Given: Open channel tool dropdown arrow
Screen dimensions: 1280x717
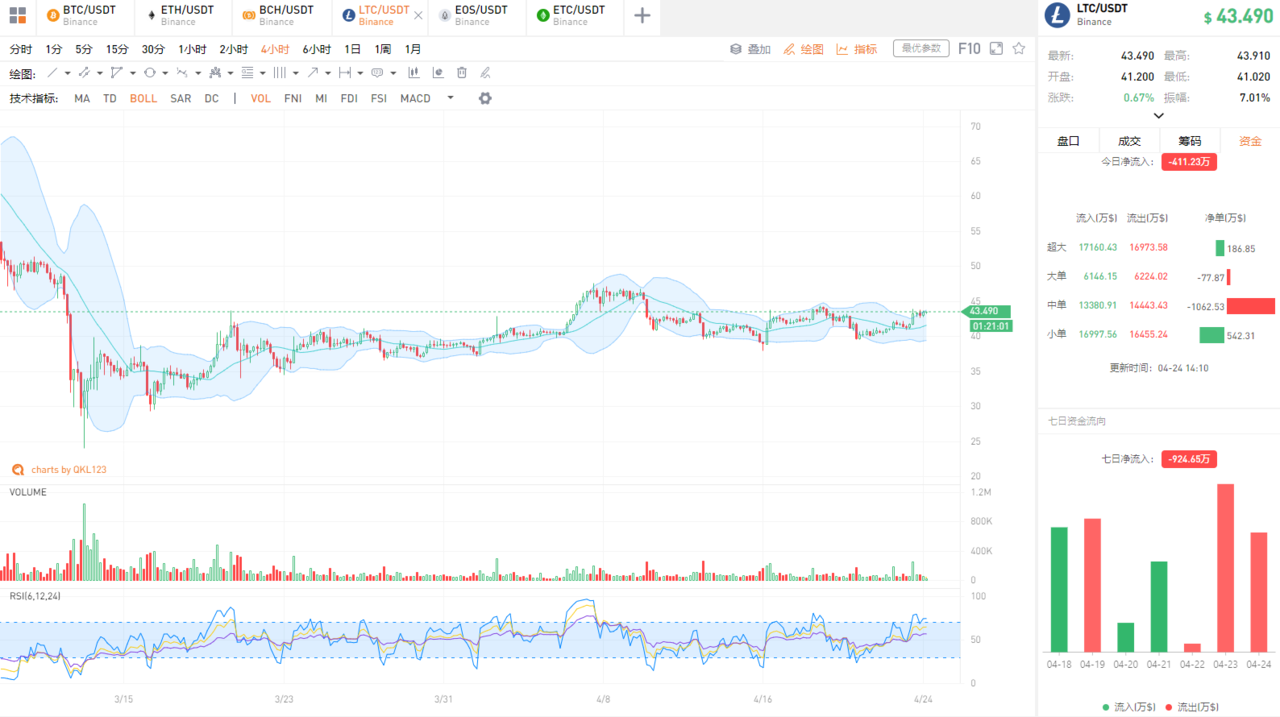Looking at the screenshot, I should coord(100,73).
